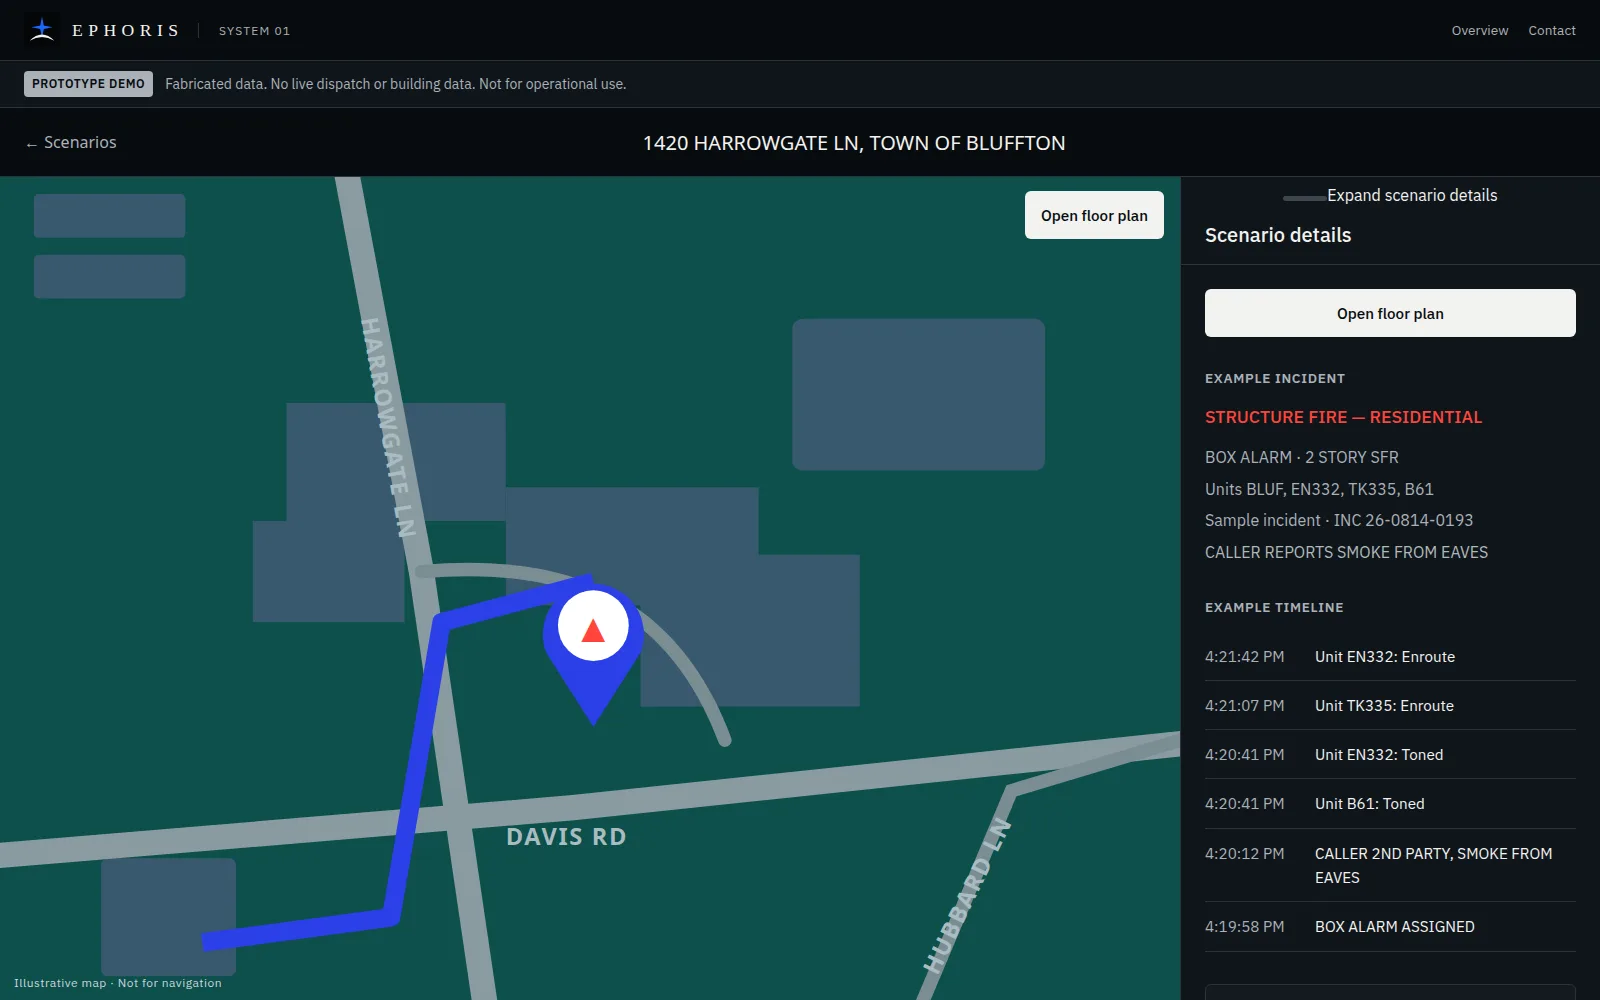Click the PROTOTYPE DEMO badge
This screenshot has height=1000, width=1600.
[x=88, y=84]
